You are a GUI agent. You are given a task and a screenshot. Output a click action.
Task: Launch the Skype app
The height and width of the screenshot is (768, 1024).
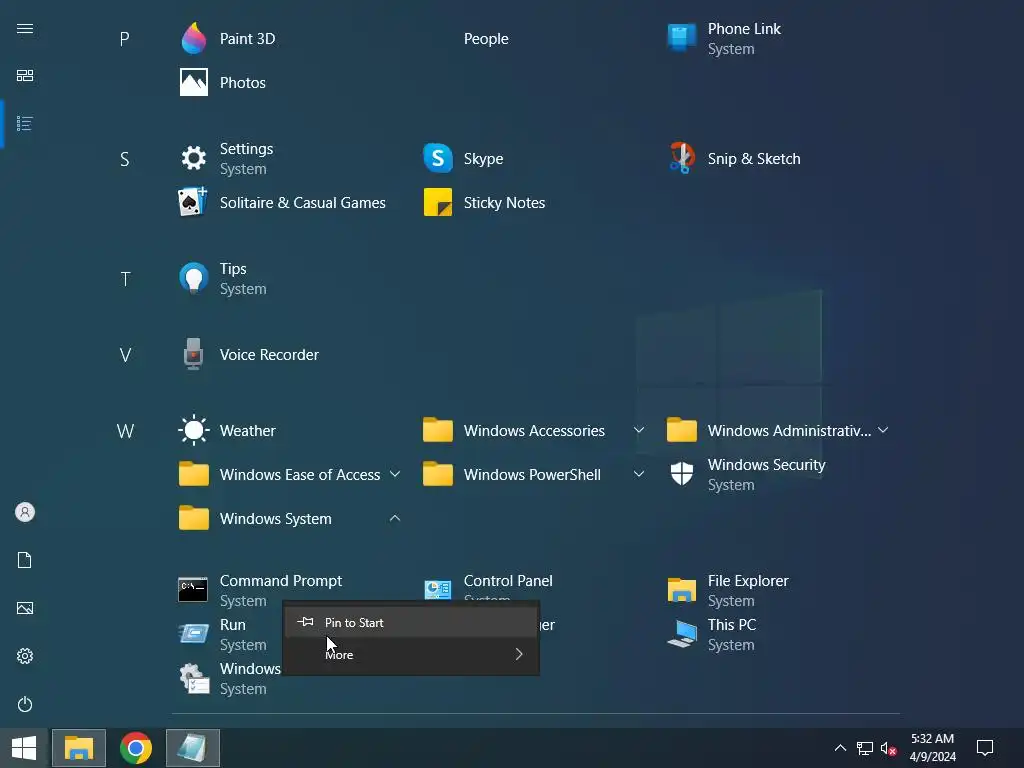(464, 159)
